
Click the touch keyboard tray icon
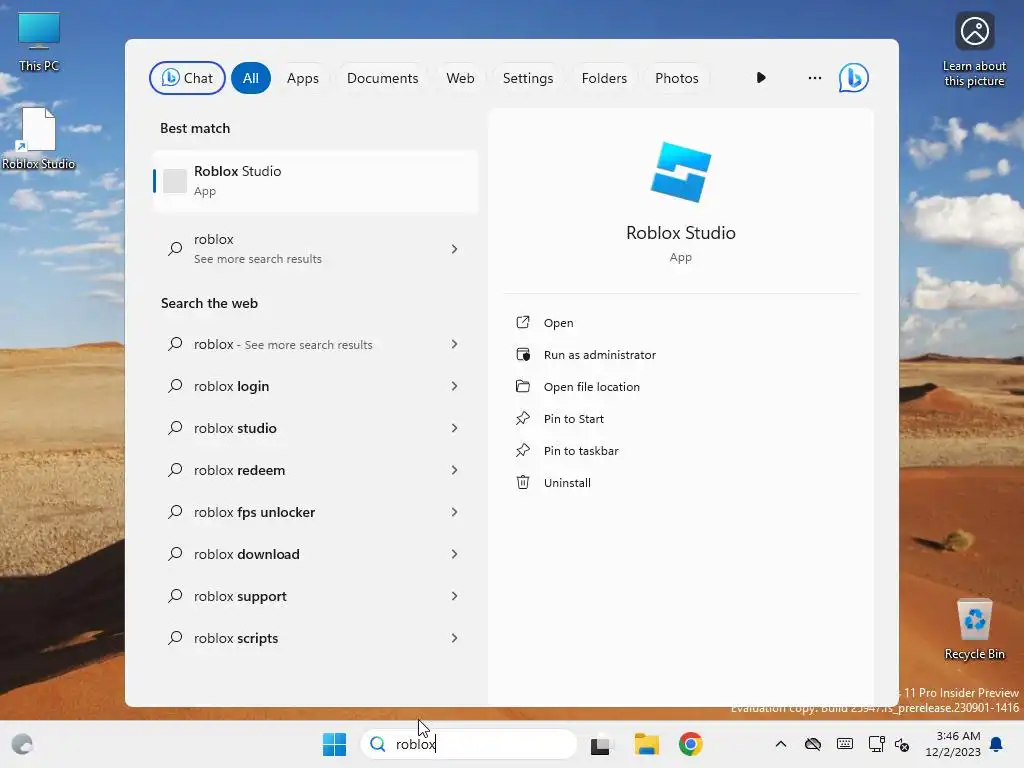coord(844,744)
